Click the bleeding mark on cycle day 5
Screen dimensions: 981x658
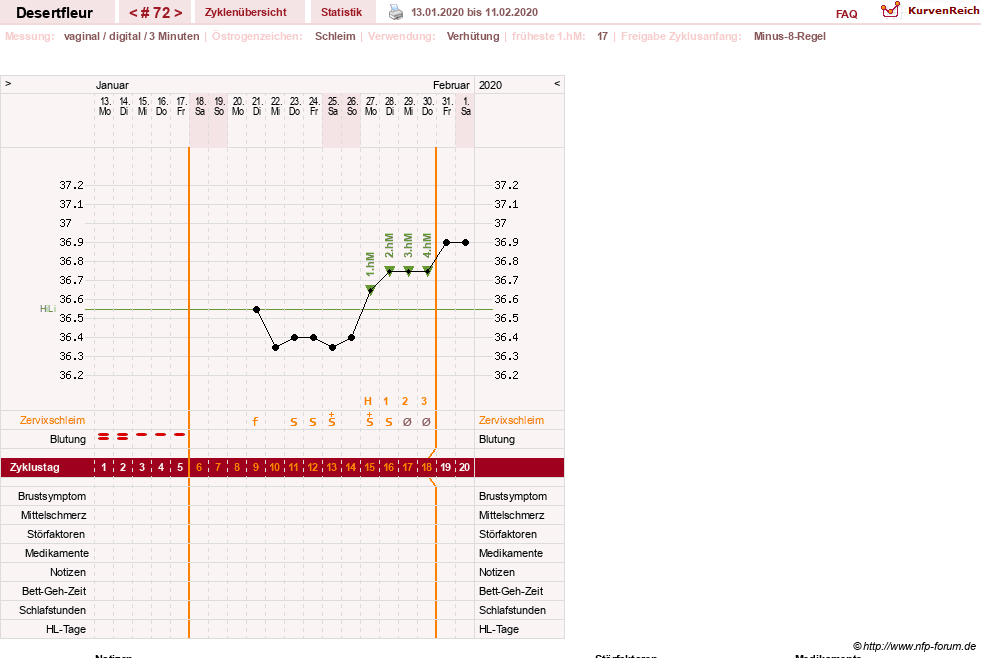[180, 434]
